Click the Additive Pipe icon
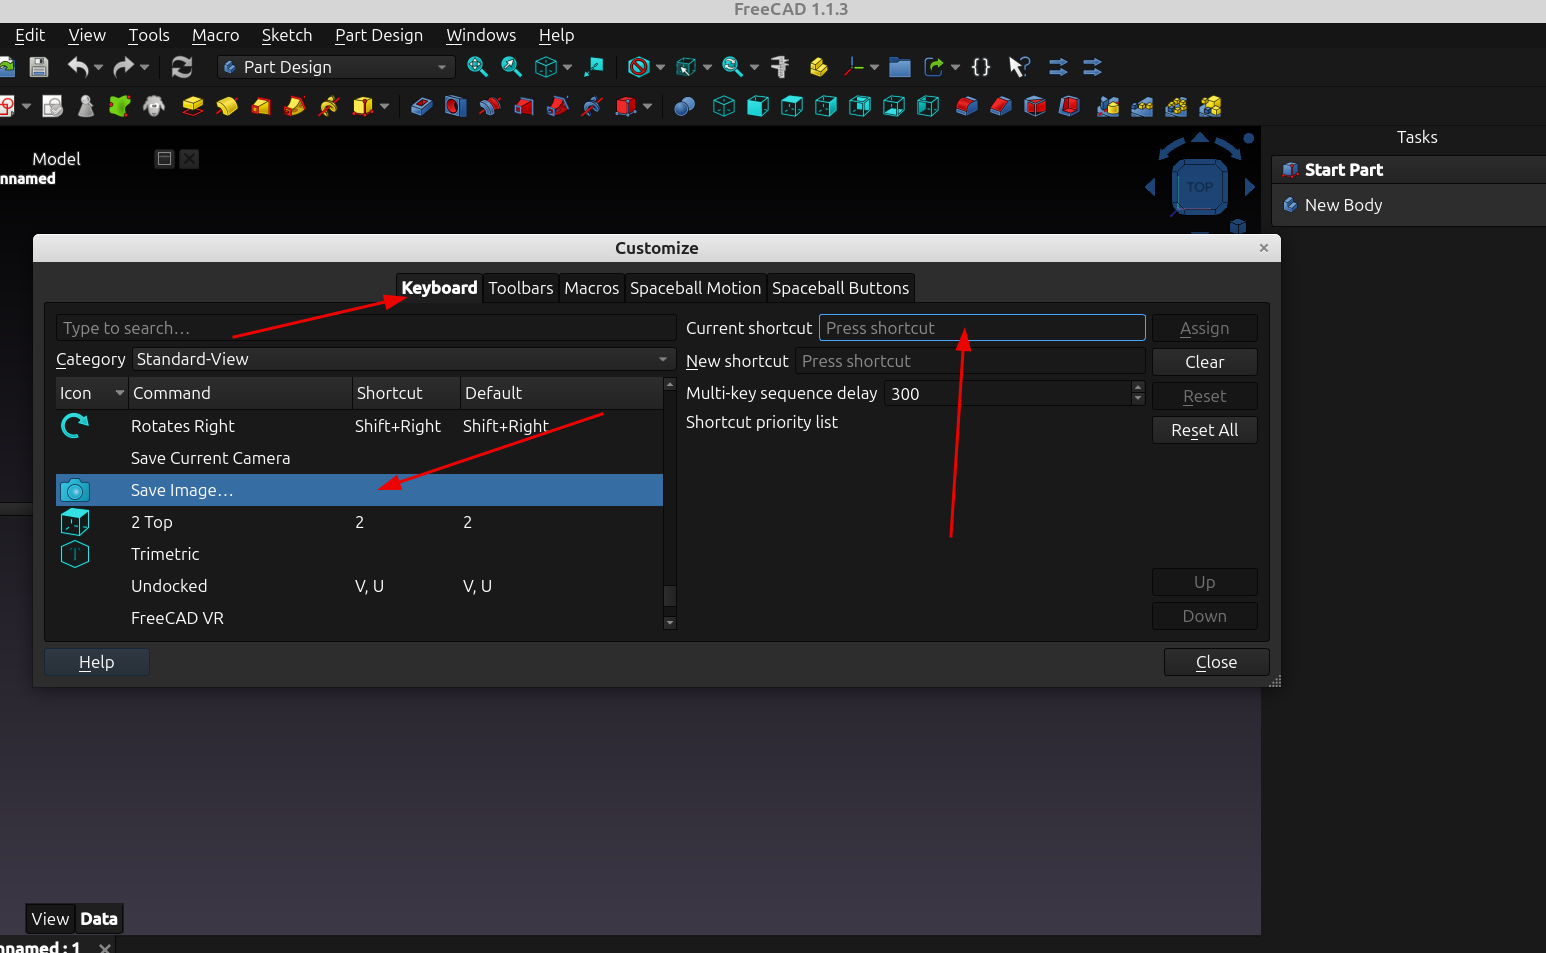Viewport: 1546px width, 953px height. tap(295, 106)
